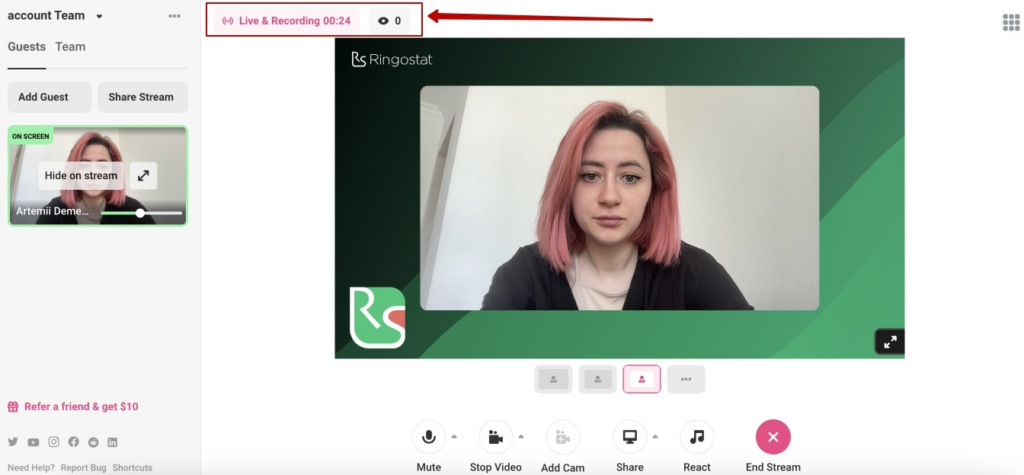Expand the stream preview to fullscreen
This screenshot has height=475, width=1024.
(x=890, y=342)
